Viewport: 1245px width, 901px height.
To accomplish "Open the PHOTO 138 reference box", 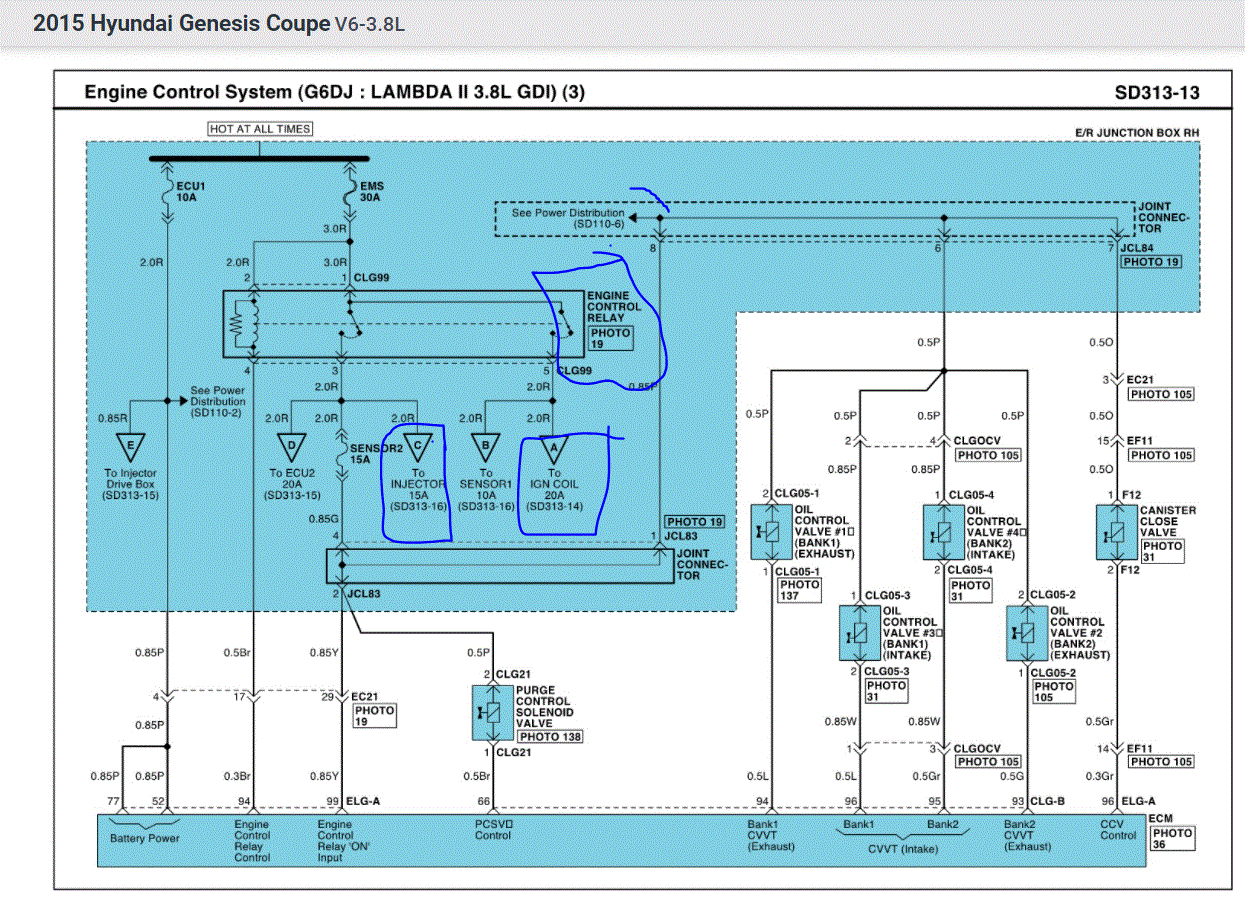I will (x=549, y=737).
